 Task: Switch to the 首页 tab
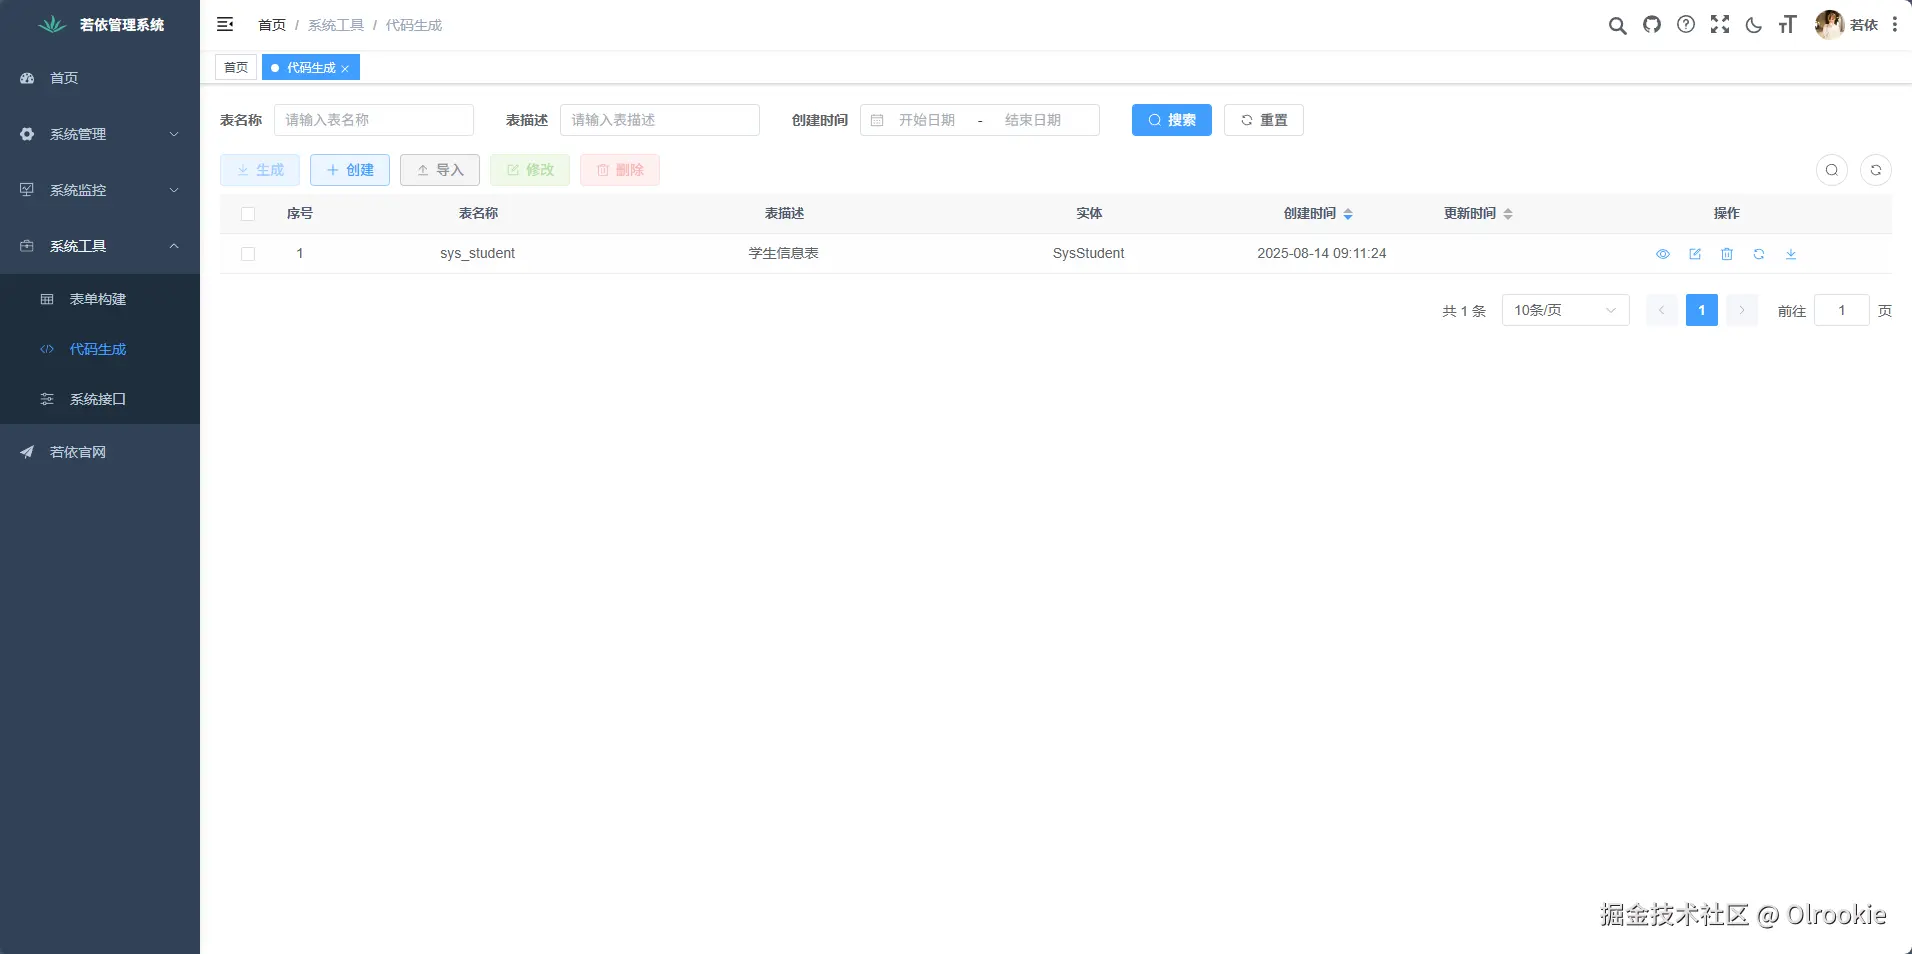pos(236,67)
